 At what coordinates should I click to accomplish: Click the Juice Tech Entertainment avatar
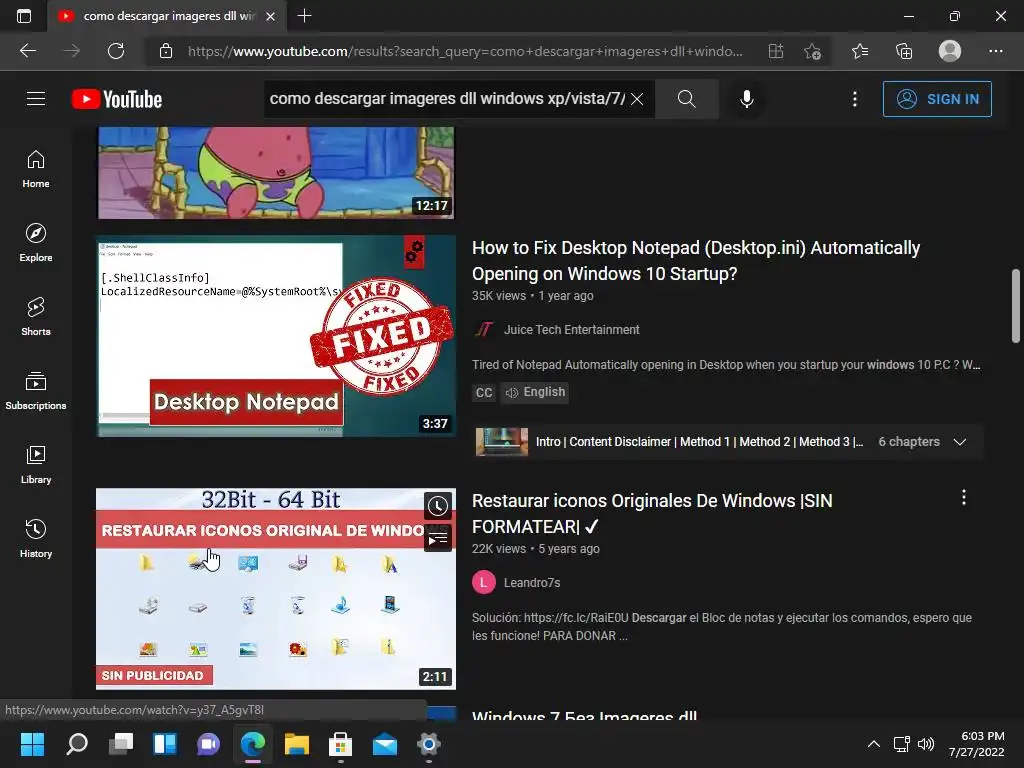pos(484,330)
